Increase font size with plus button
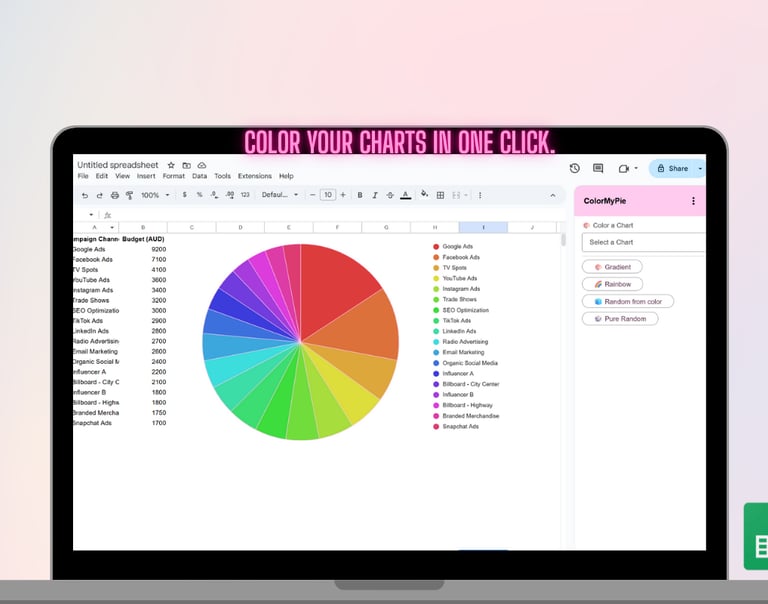This screenshot has width=768, height=604. [x=343, y=195]
